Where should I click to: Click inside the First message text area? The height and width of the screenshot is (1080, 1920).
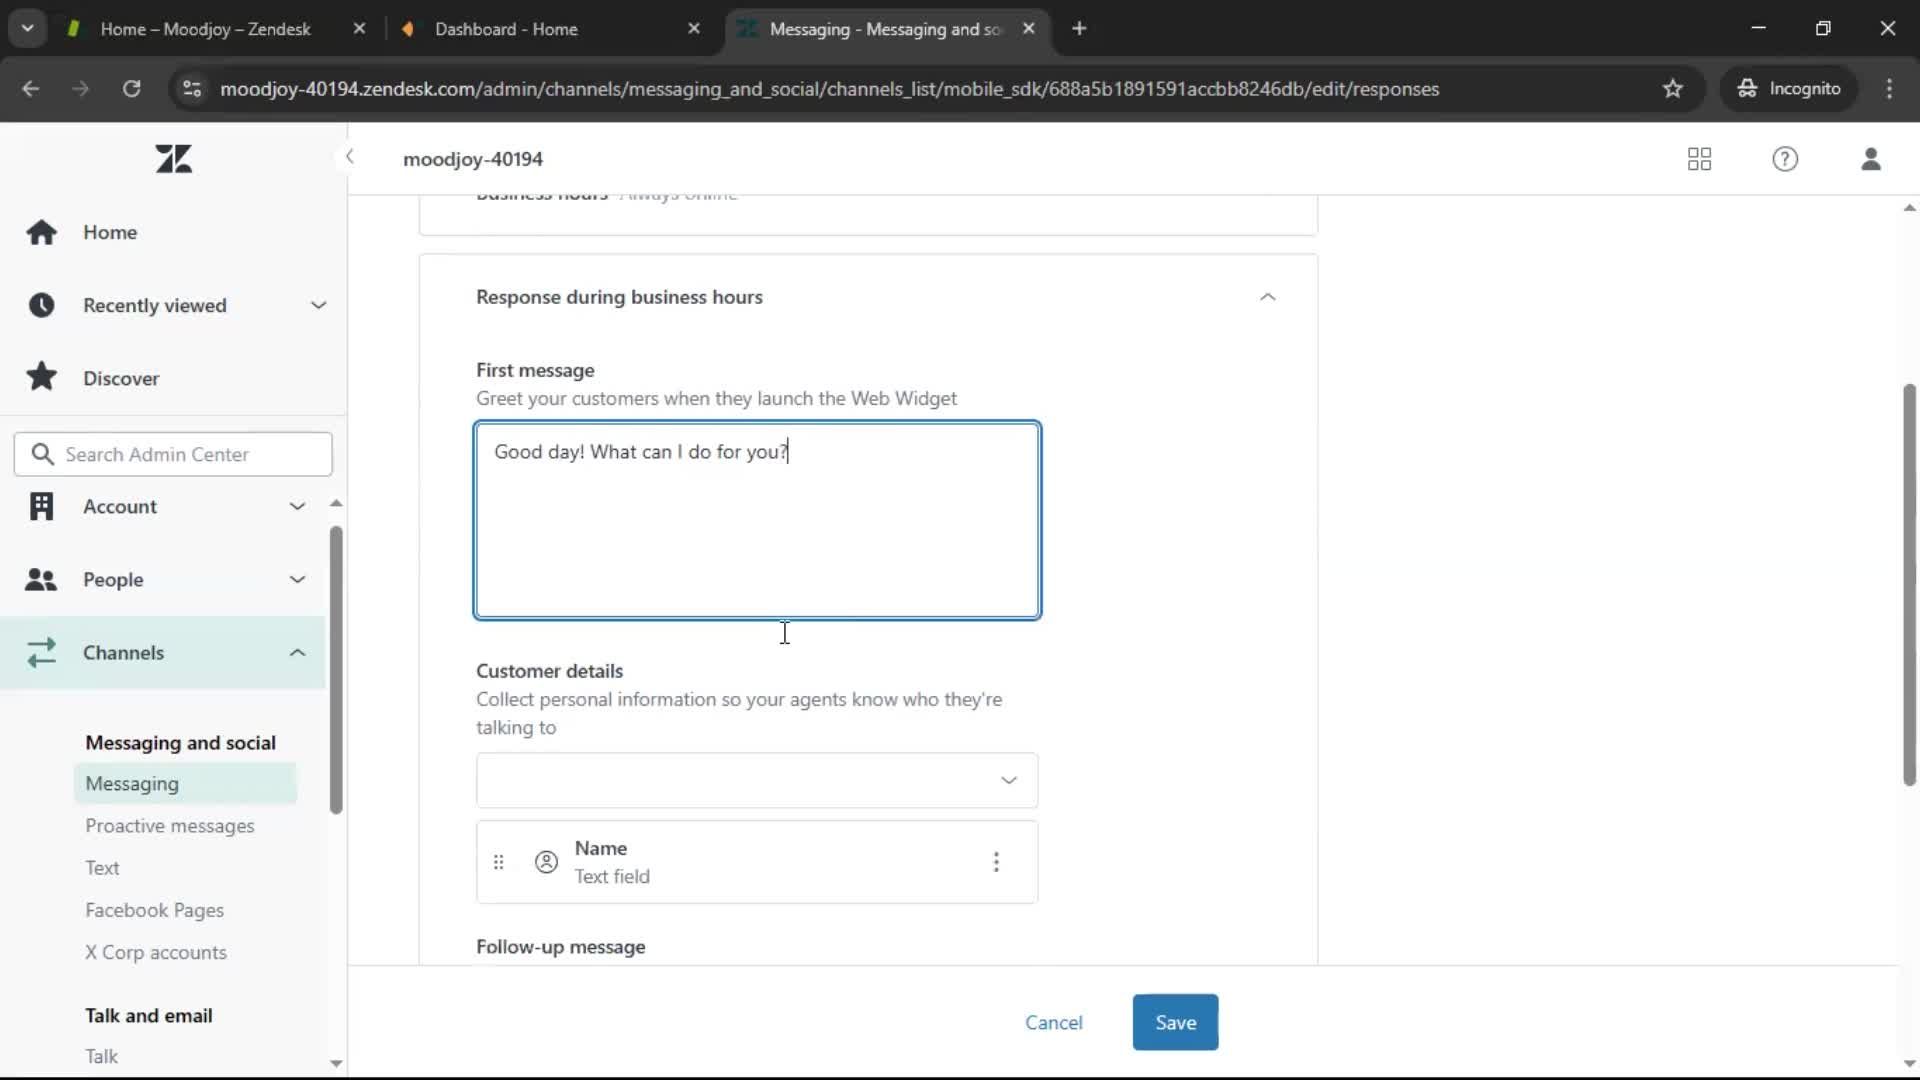coord(757,520)
